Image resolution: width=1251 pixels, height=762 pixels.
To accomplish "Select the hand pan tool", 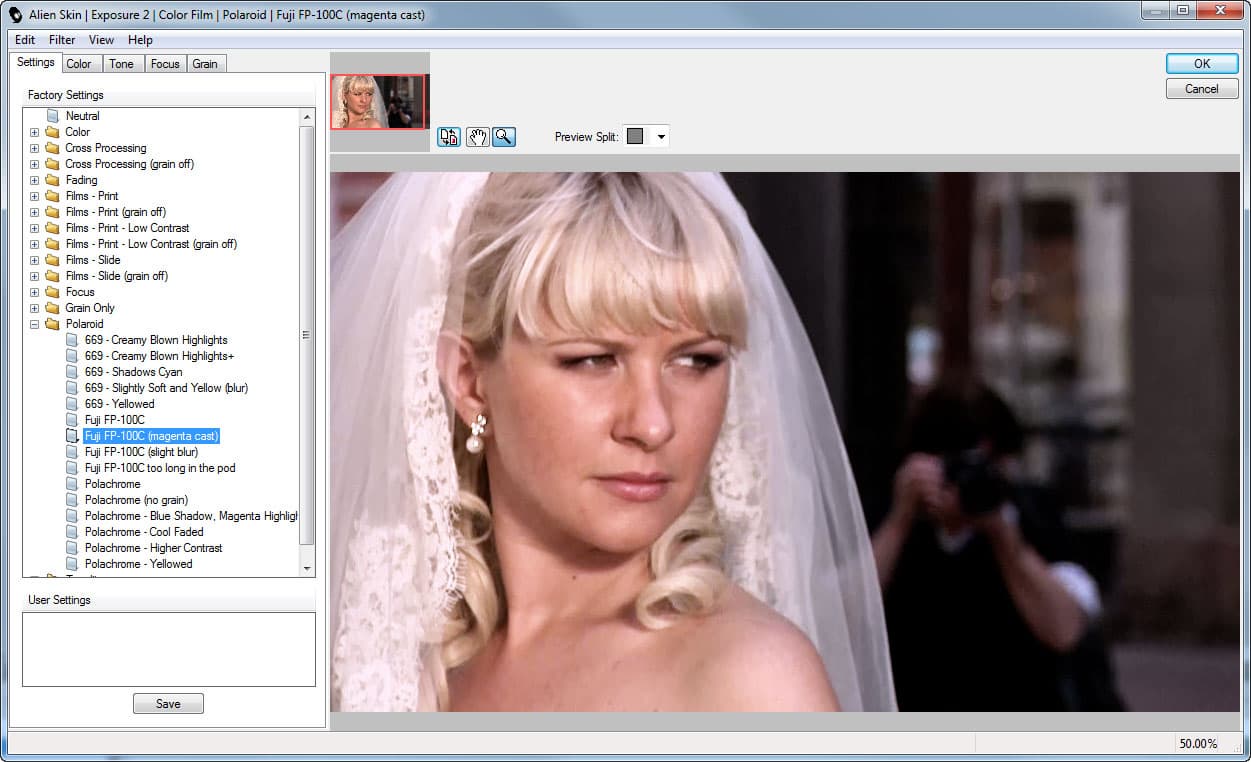I will (x=477, y=137).
